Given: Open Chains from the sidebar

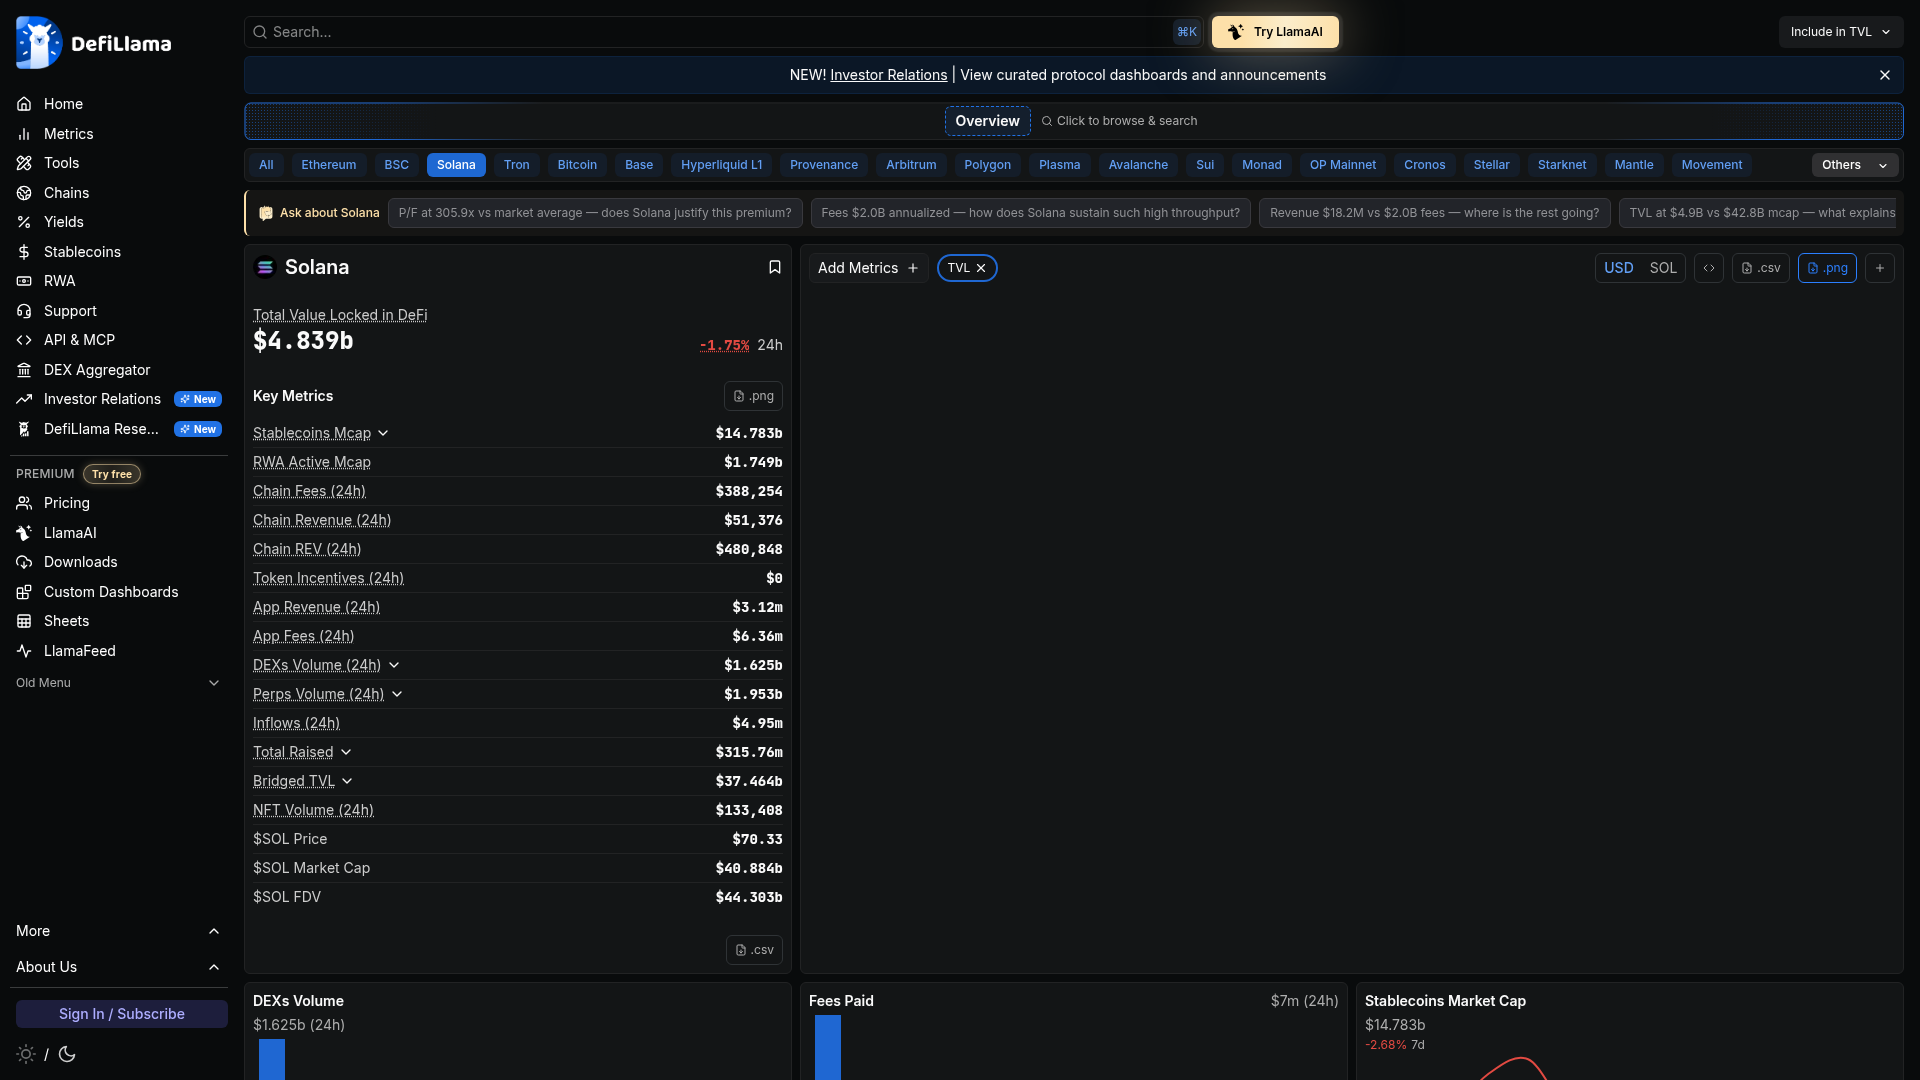Looking at the screenshot, I should pos(66,193).
